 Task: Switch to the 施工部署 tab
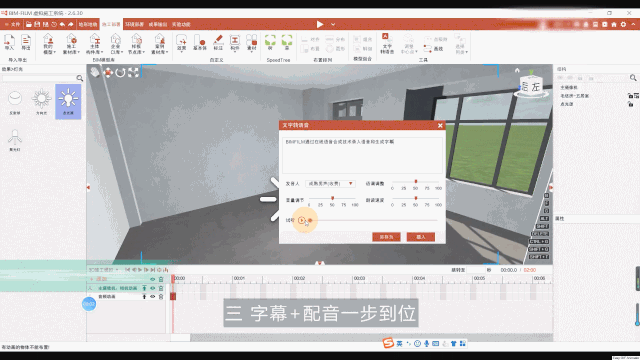(x=111, y=24)
